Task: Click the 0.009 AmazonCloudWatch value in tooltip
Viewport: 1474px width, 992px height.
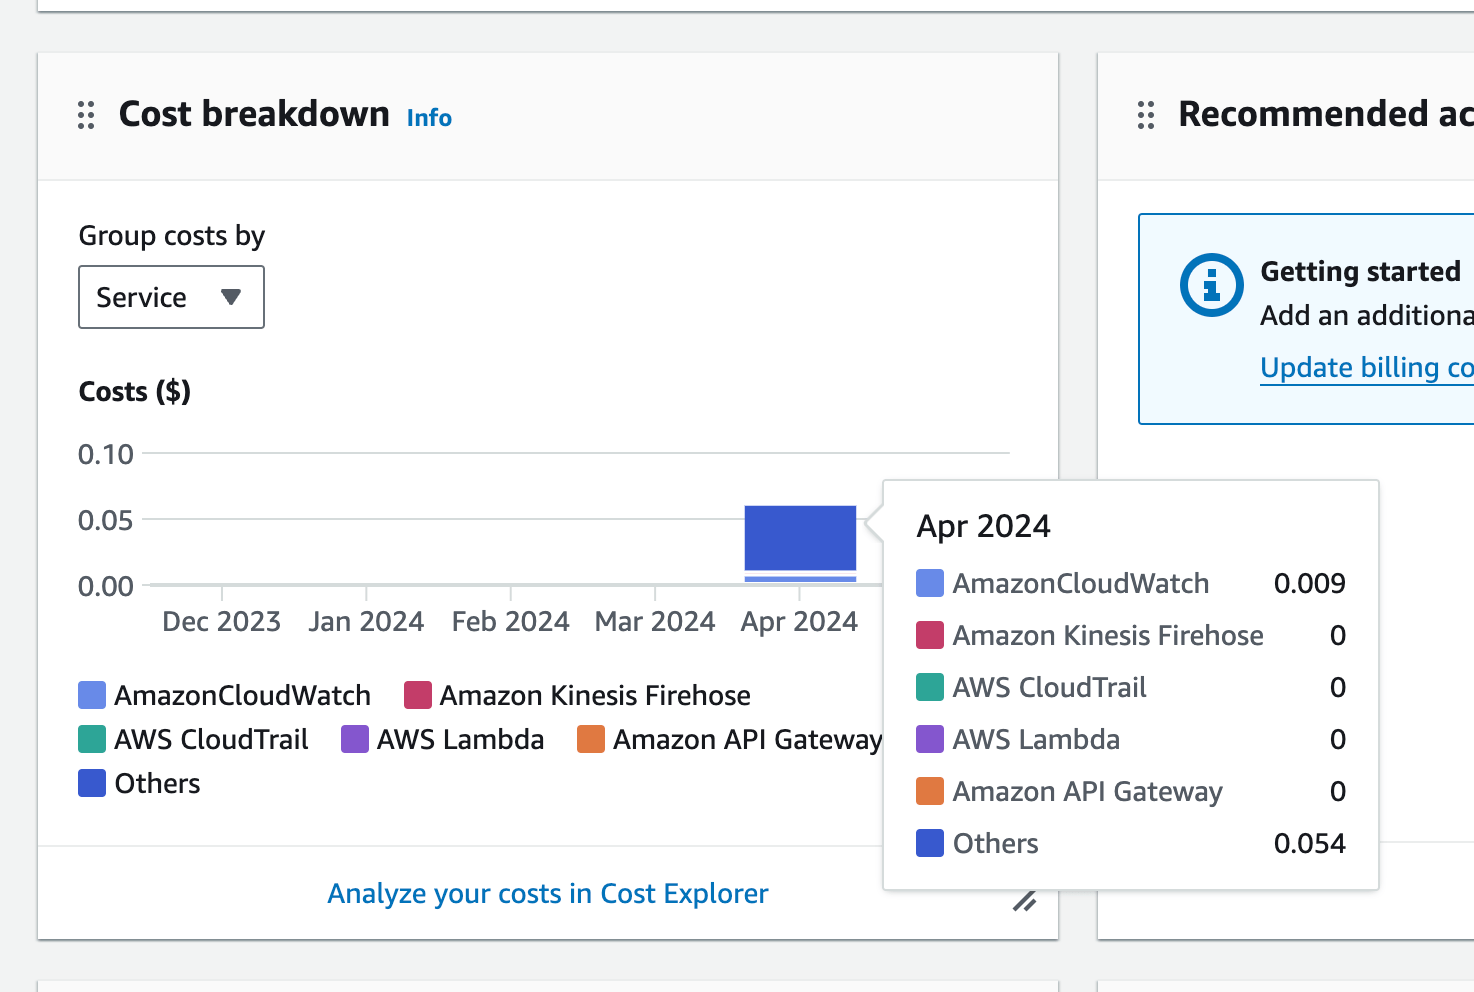Action: [x=1309, y=583]
